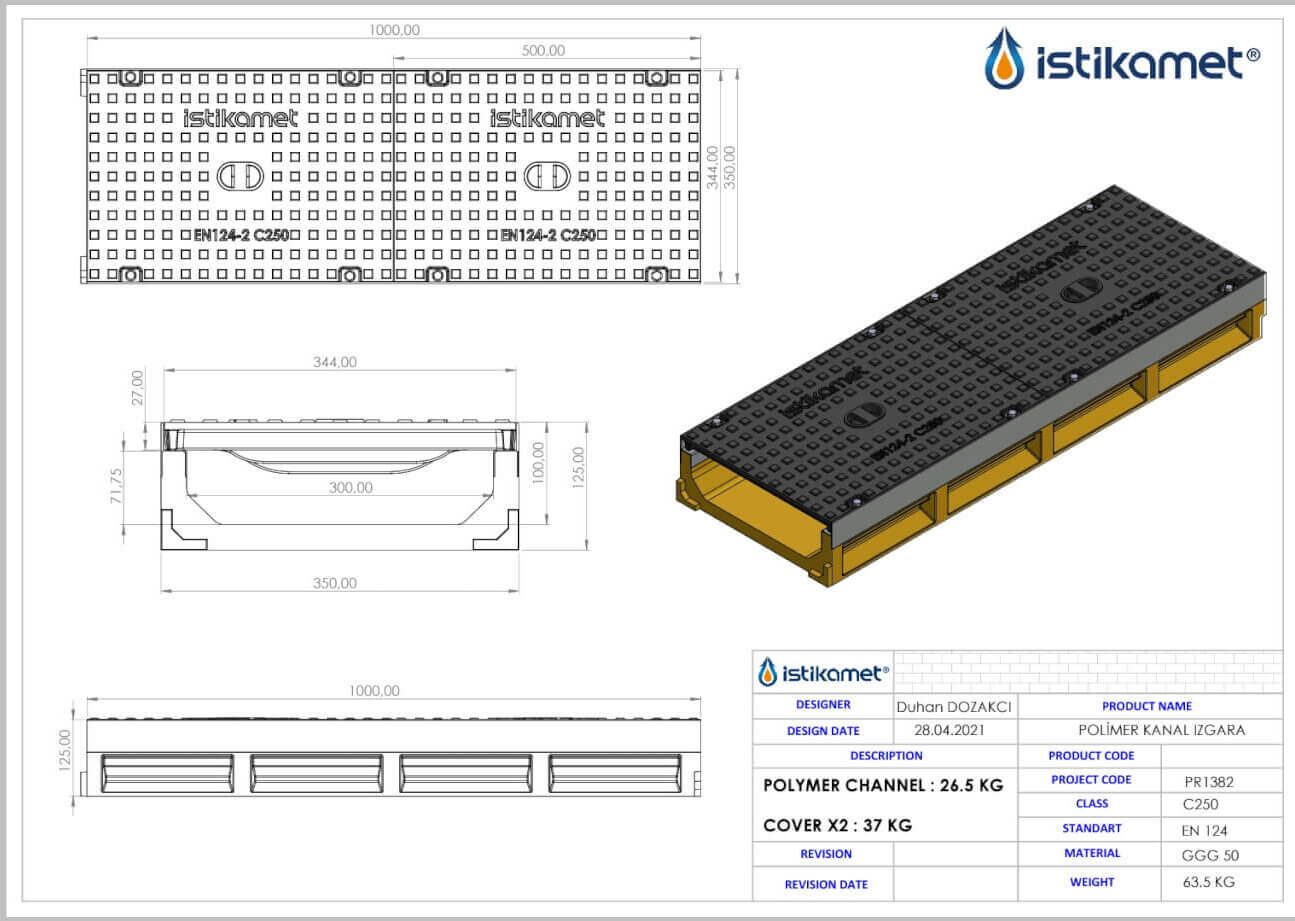The width and height of the screenshot is (1295, 921).
Task: Click the top-left bolt lug on the grate
Action: coord(129,78)
